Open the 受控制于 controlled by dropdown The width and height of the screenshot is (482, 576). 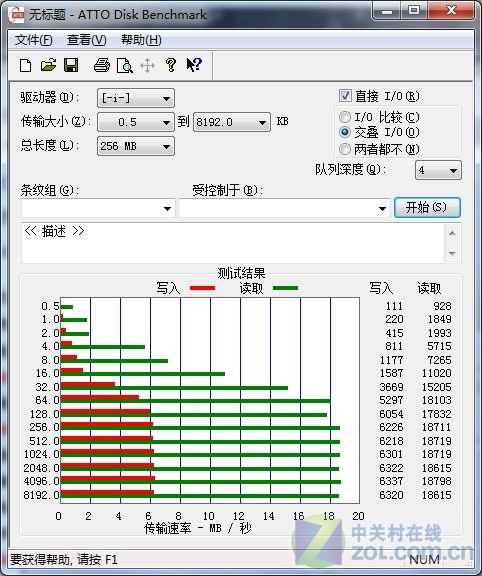click(284, 208)
